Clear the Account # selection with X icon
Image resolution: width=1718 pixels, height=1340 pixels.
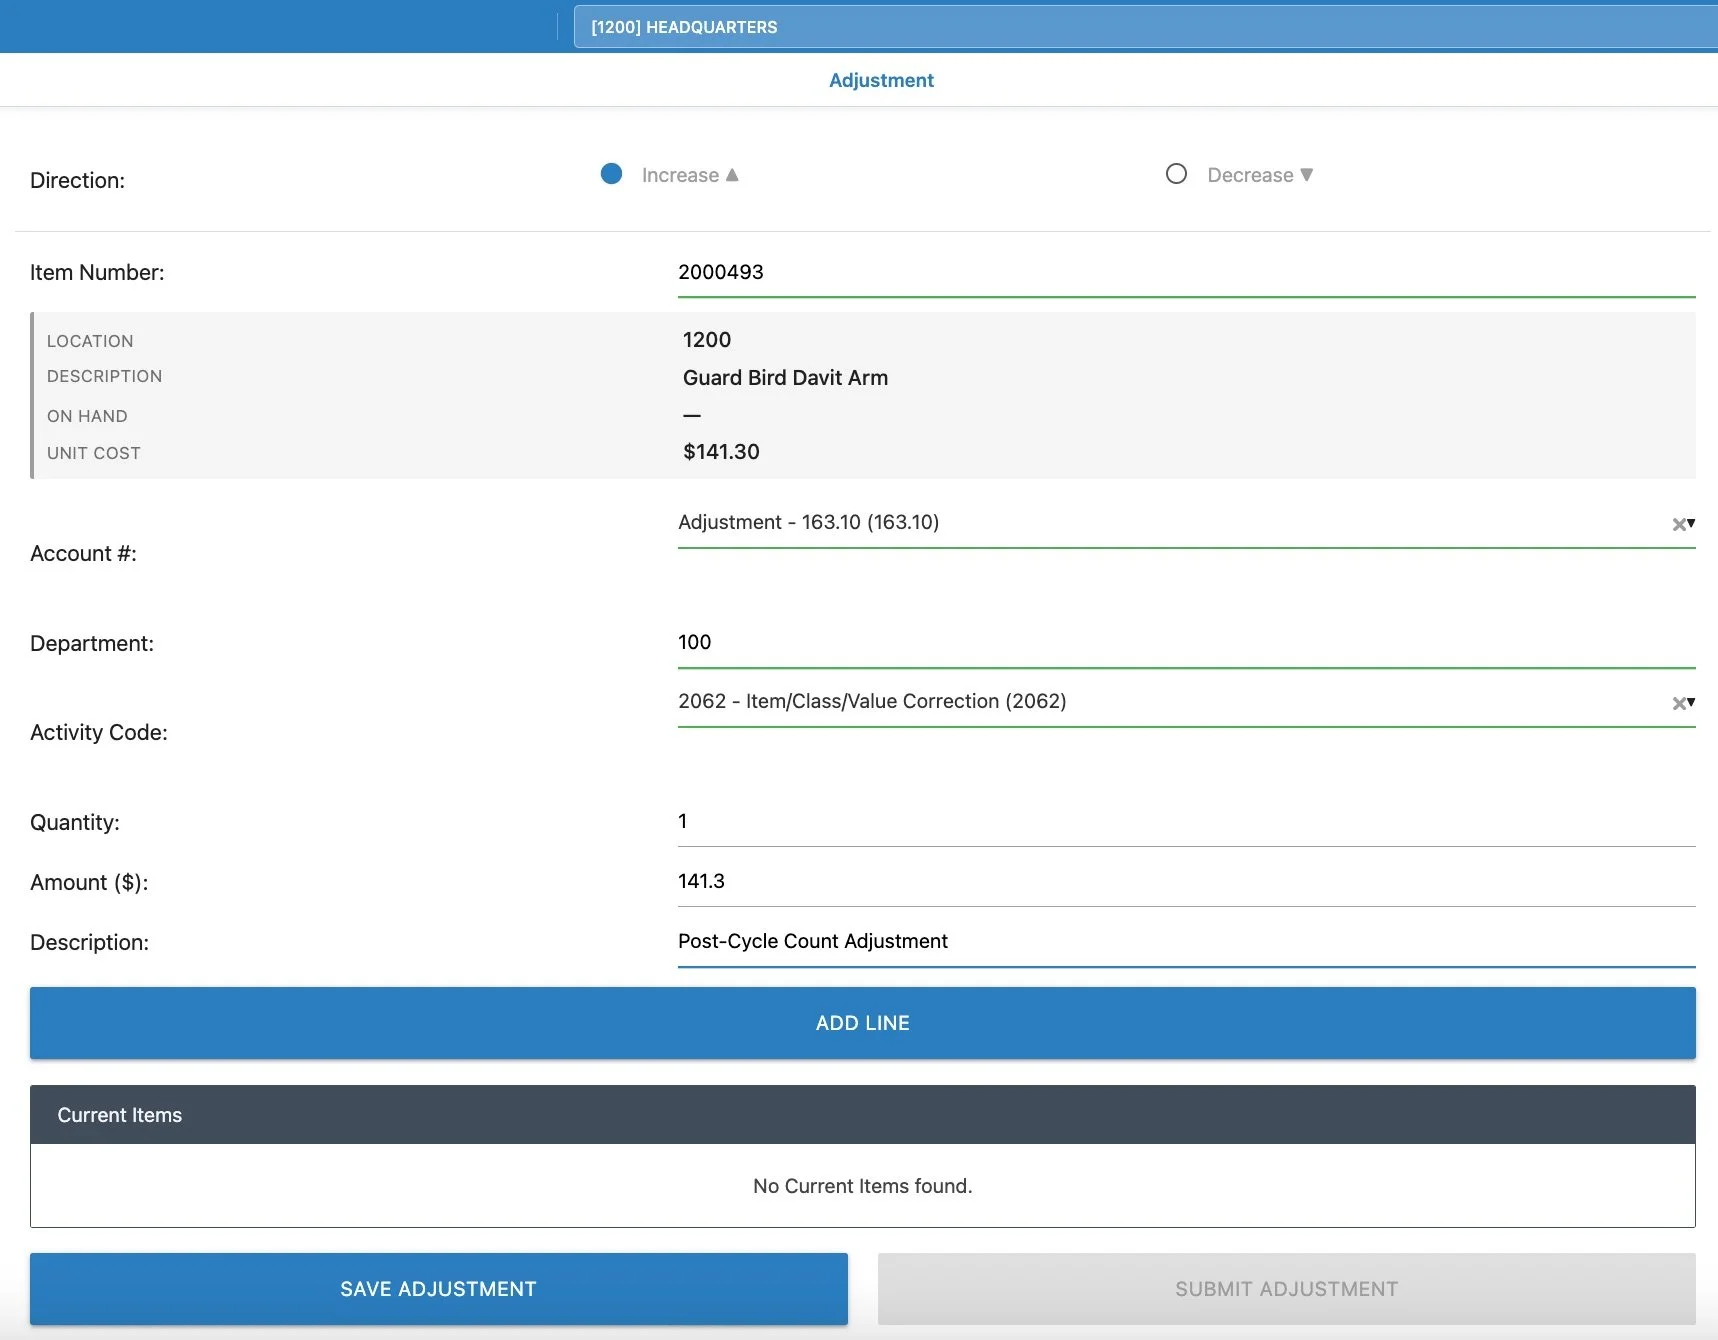coord(1678,524)
